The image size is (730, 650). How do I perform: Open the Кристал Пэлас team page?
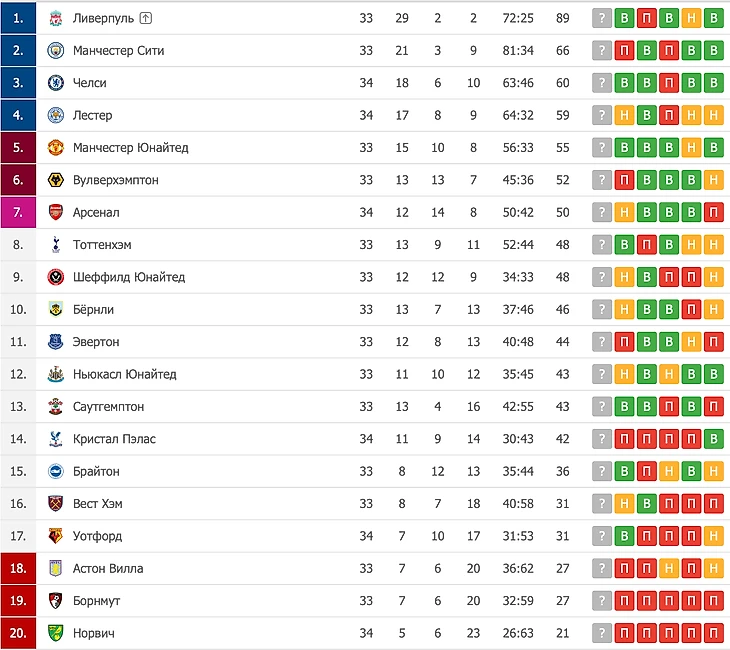pos(114,439)
